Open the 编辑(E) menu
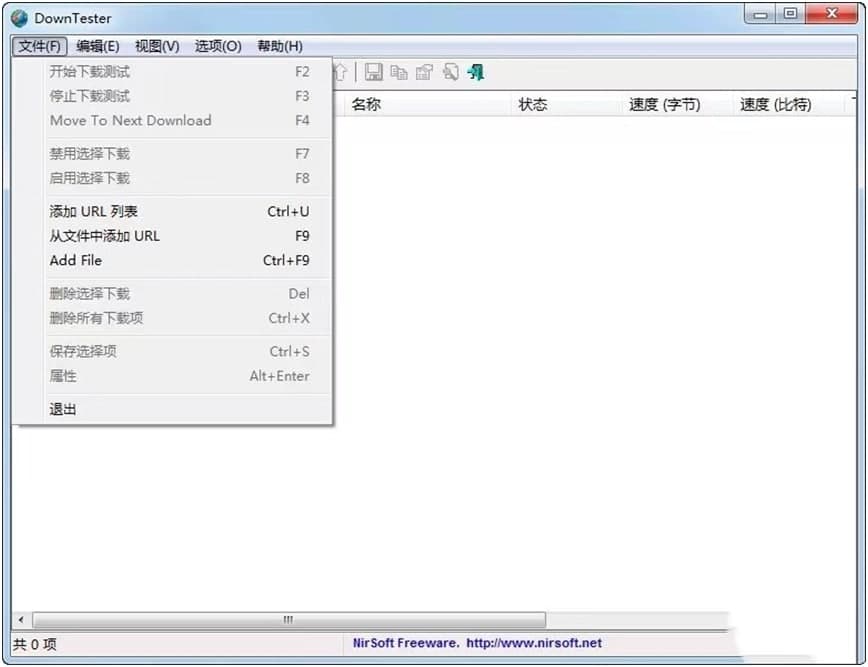Image resolution: width=868 pixels, height=667 pixels. 96,45
